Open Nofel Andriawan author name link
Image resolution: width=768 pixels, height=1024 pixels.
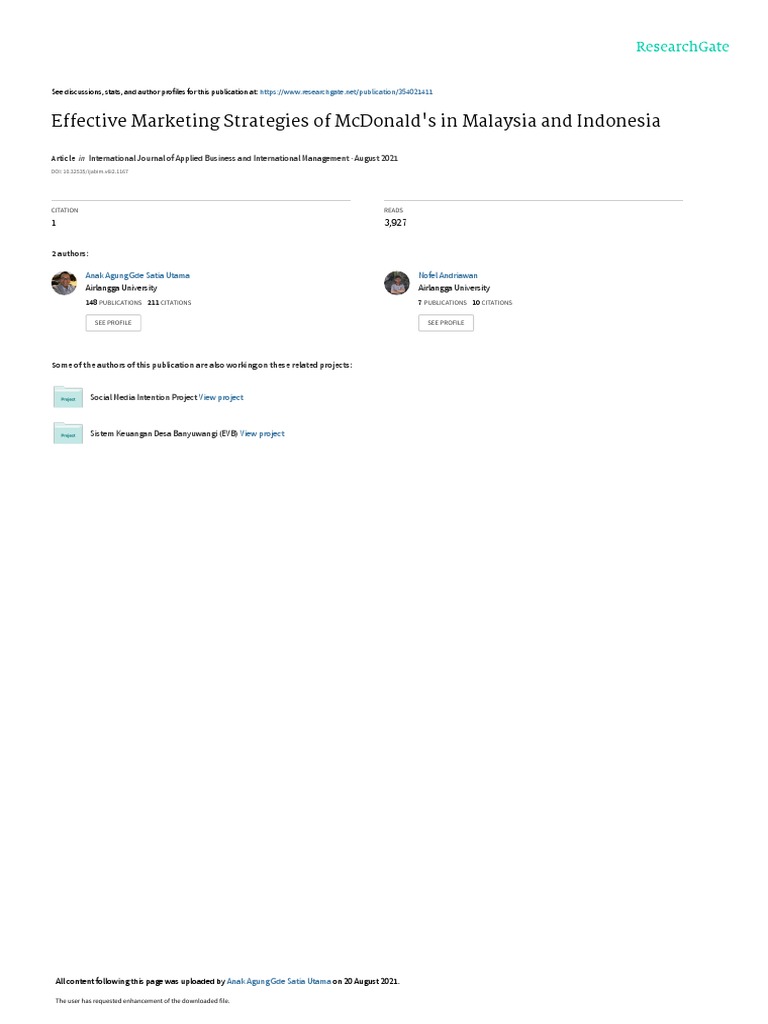448,276
